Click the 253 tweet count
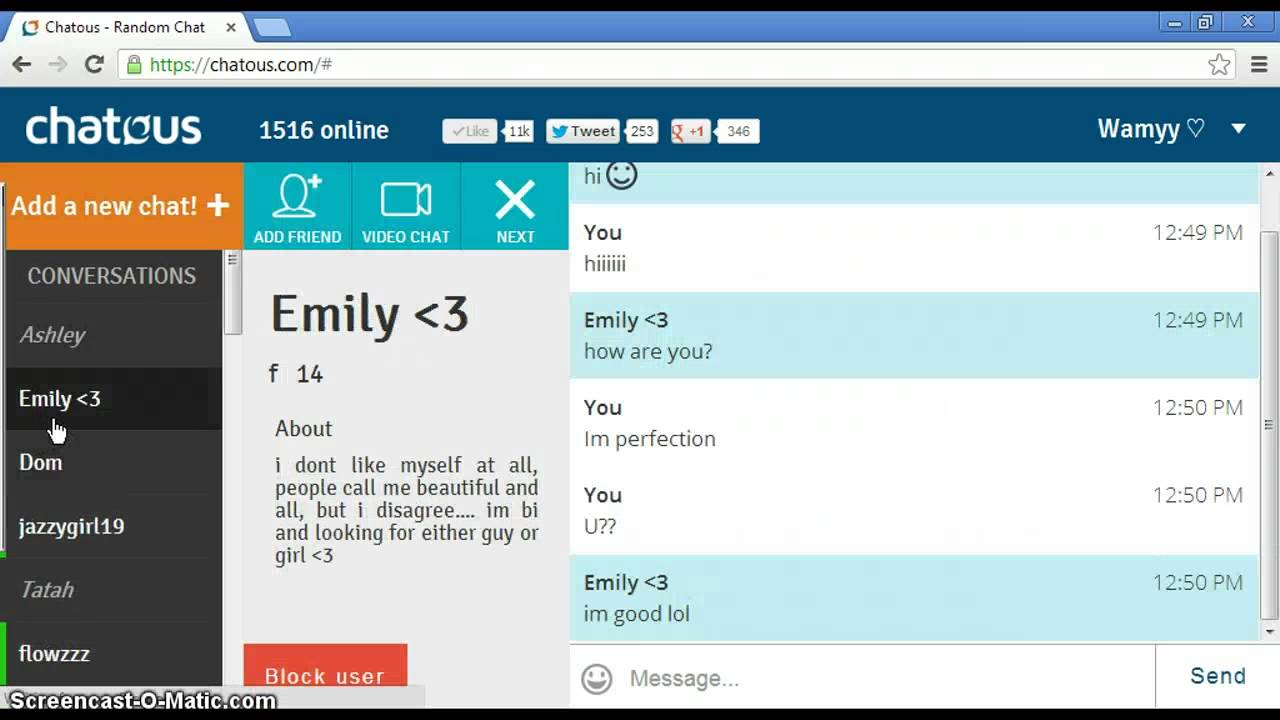Image resolution: width=1280 pixels, height=720 pixels. 642,131
